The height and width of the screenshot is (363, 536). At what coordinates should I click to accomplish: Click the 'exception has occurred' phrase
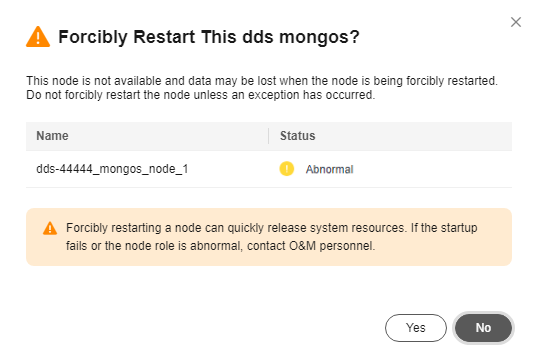pos(311,95)
